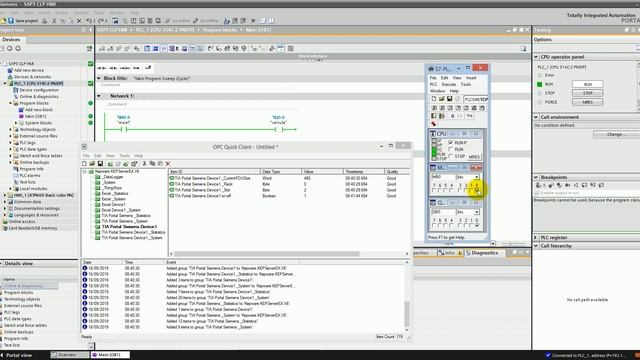This screenshot has height=360, width=640.
Task: Open the PLC menu in S7-PLCSIM
Action: (433, 84)
